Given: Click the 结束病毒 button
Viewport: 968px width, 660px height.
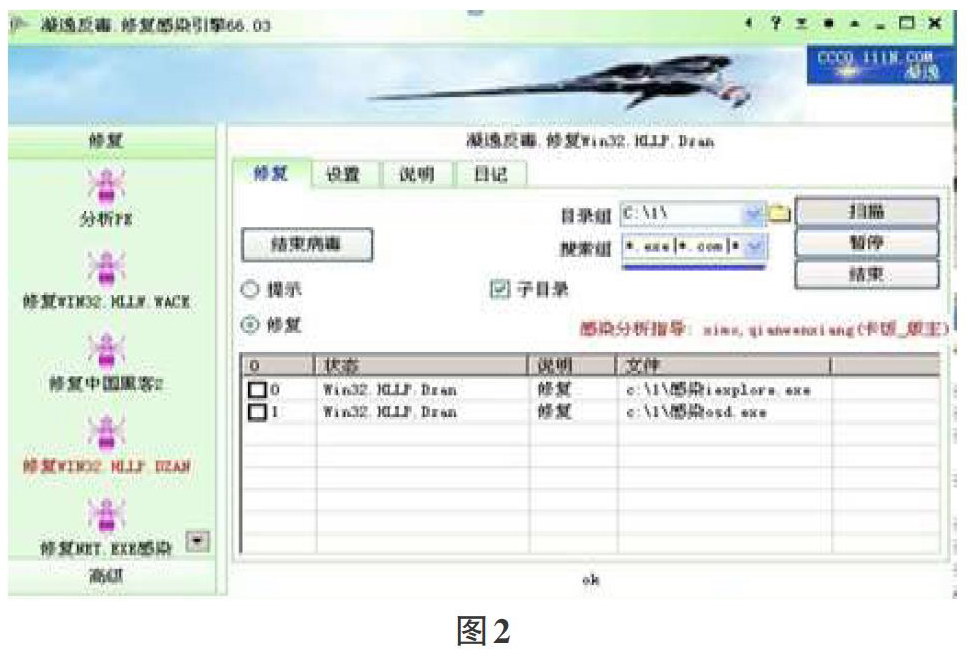Looking at the screenshot, I should pyautogui.click(x=307, y=244).
